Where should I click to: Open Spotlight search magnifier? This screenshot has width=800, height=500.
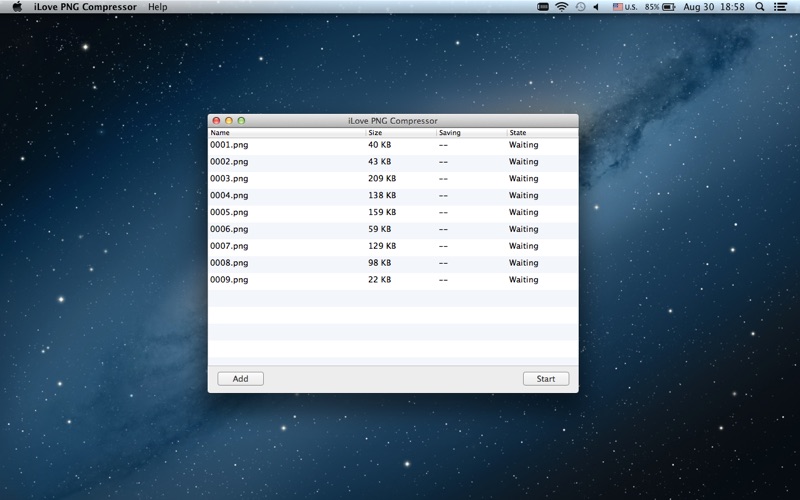point(759,7)
